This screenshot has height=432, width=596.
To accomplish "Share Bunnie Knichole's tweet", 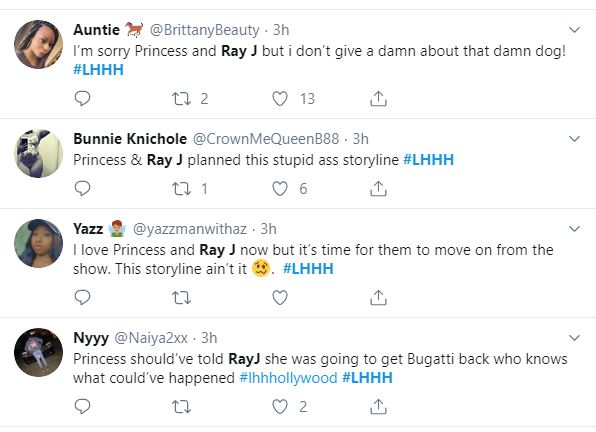I will pyautogui.click(x=378, y=188).
